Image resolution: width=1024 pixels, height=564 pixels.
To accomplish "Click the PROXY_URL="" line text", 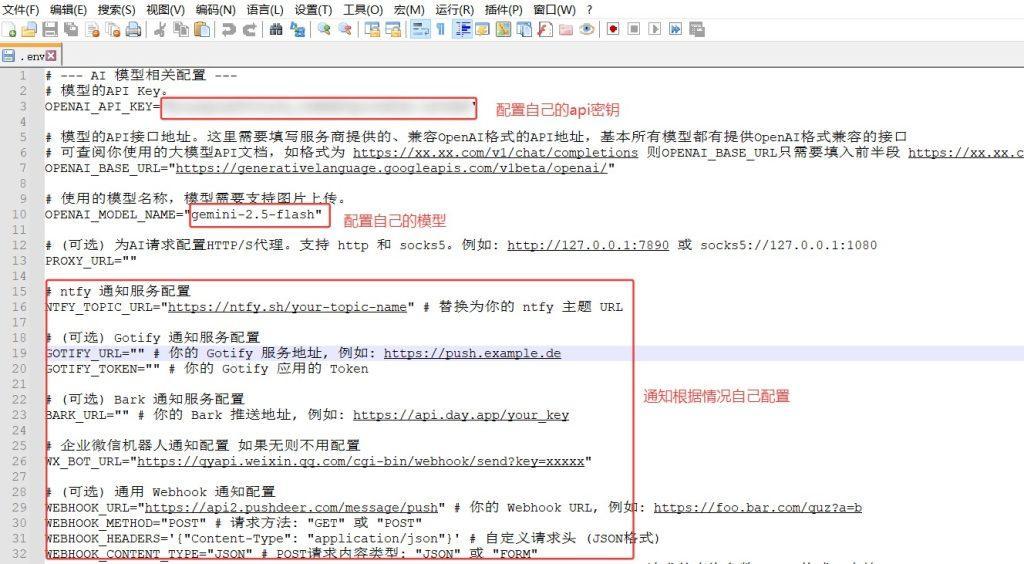I will (91, 260).
